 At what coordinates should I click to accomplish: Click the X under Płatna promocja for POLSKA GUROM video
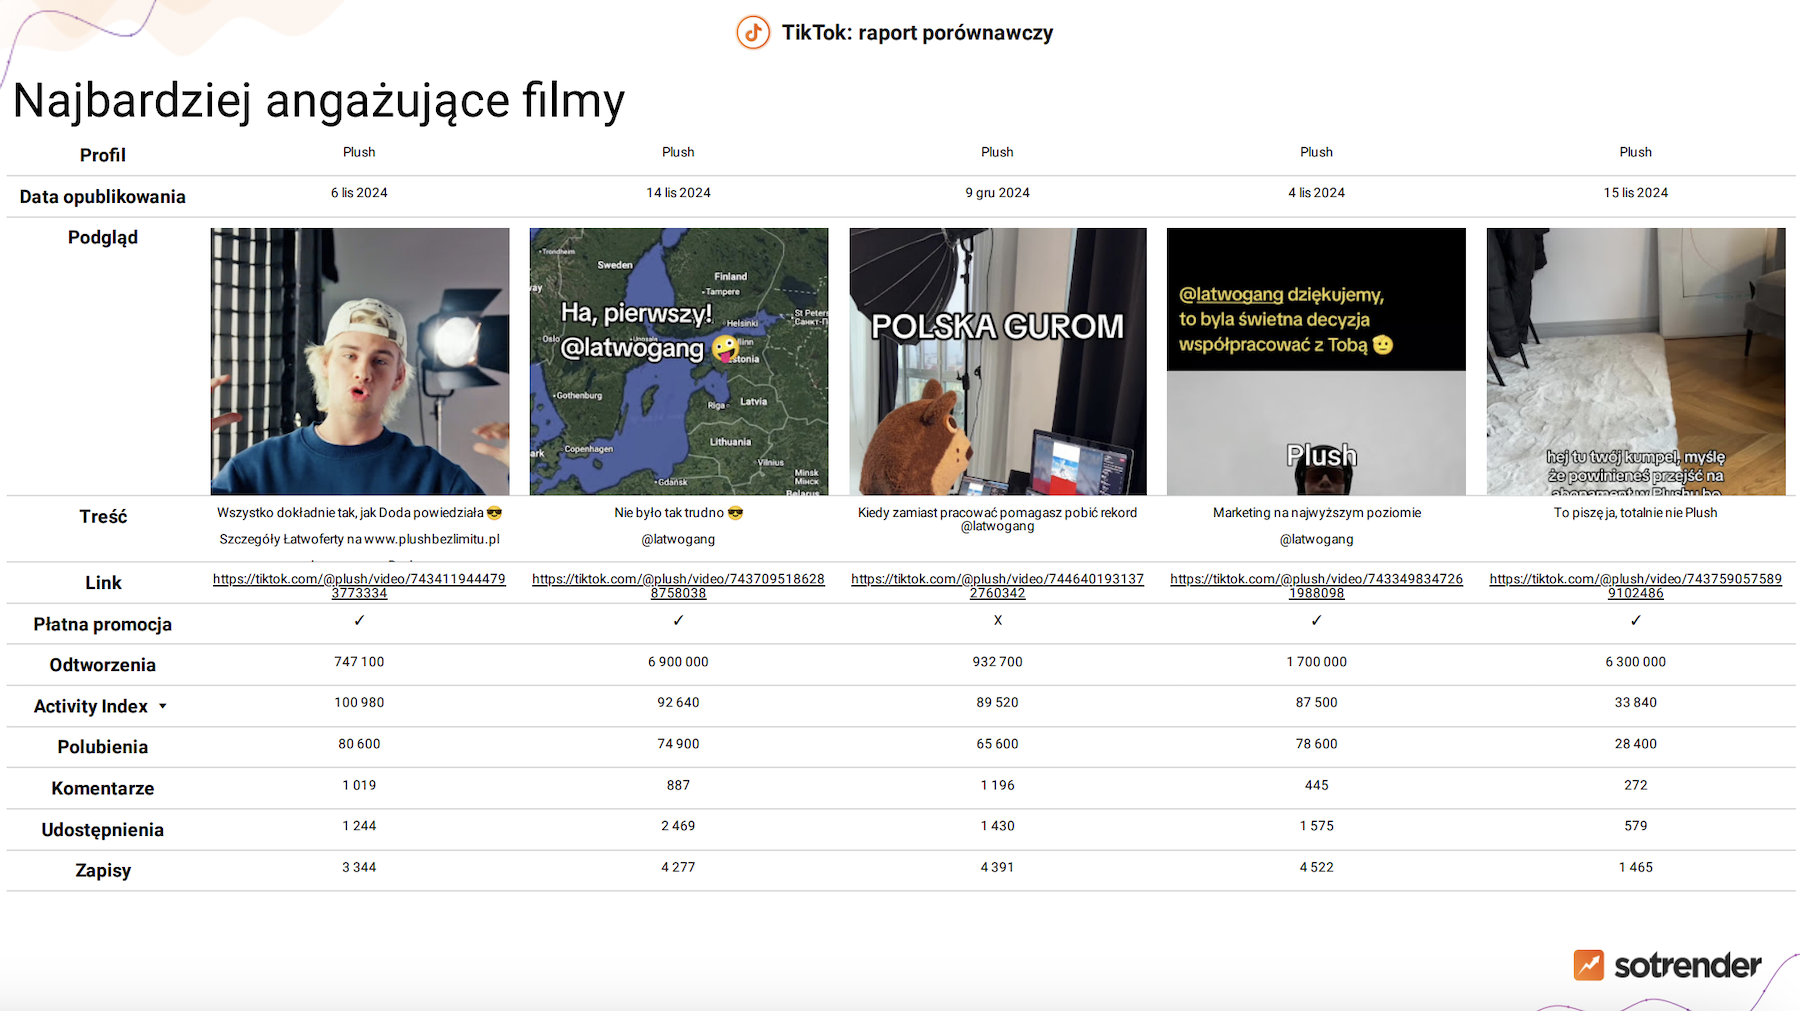tap(997, 620)
